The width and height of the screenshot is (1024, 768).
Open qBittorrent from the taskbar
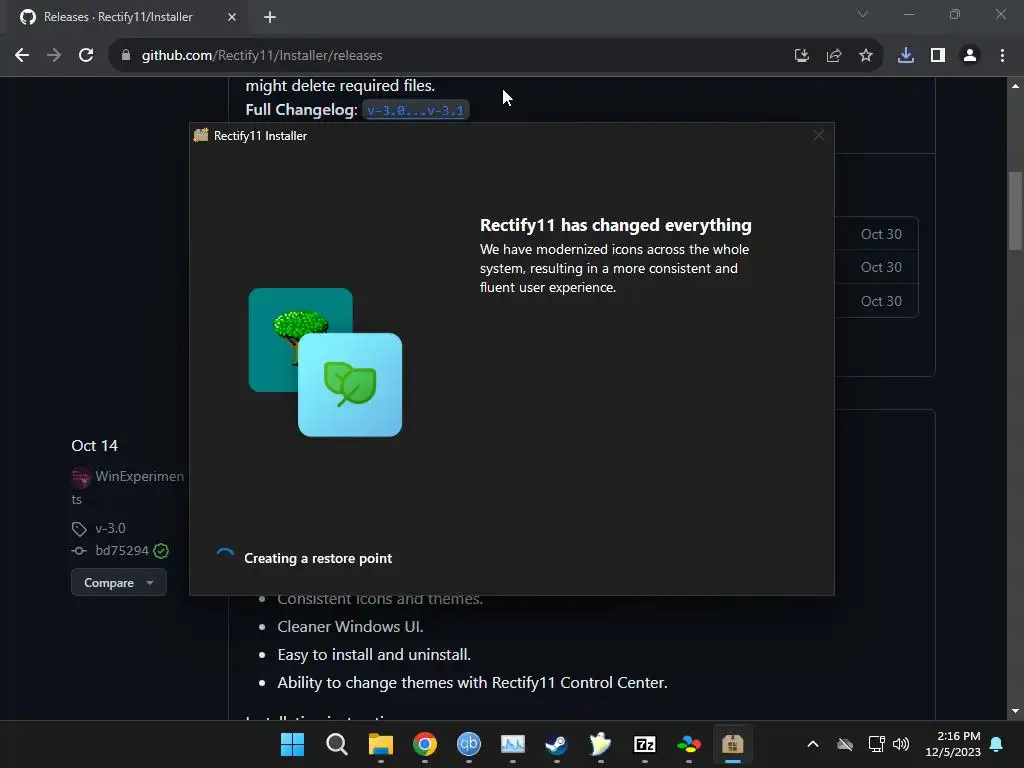coord(469,744)
